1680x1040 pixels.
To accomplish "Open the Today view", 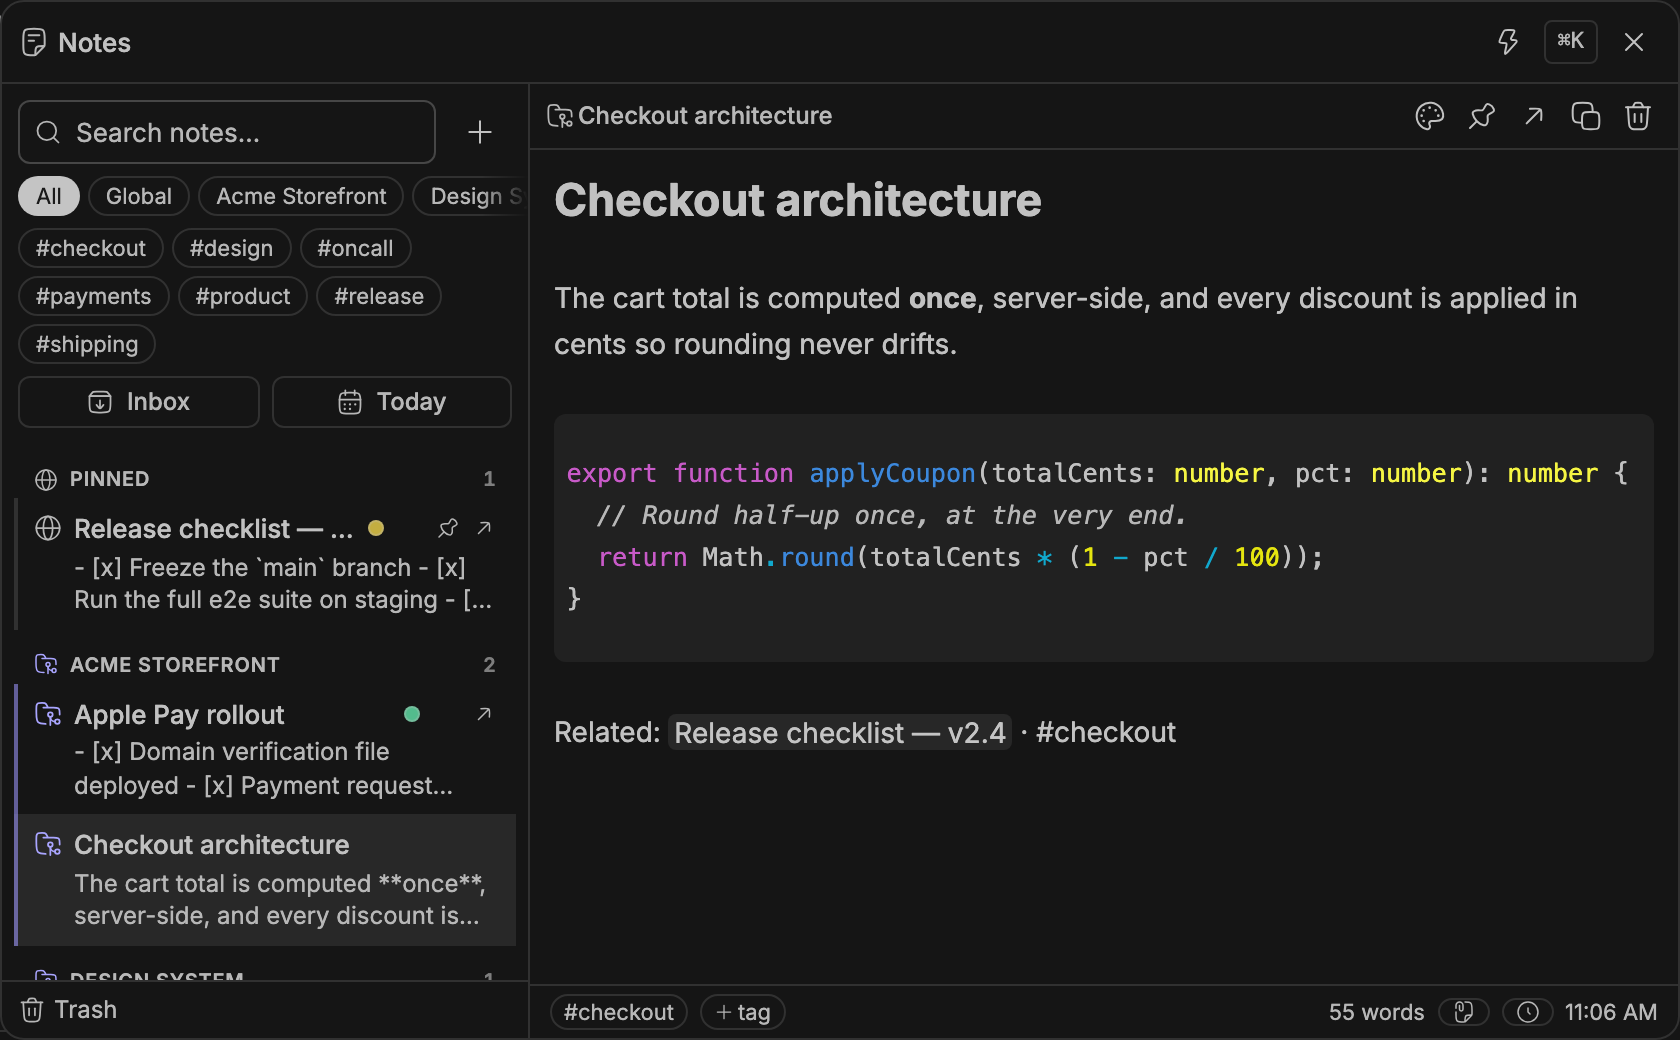I will pos(392,402).
